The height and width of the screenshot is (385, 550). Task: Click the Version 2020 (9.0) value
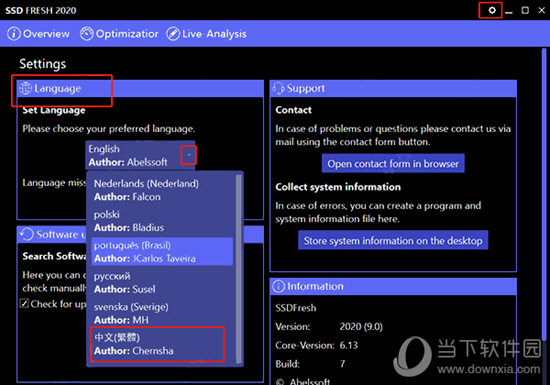coord(361,326)
